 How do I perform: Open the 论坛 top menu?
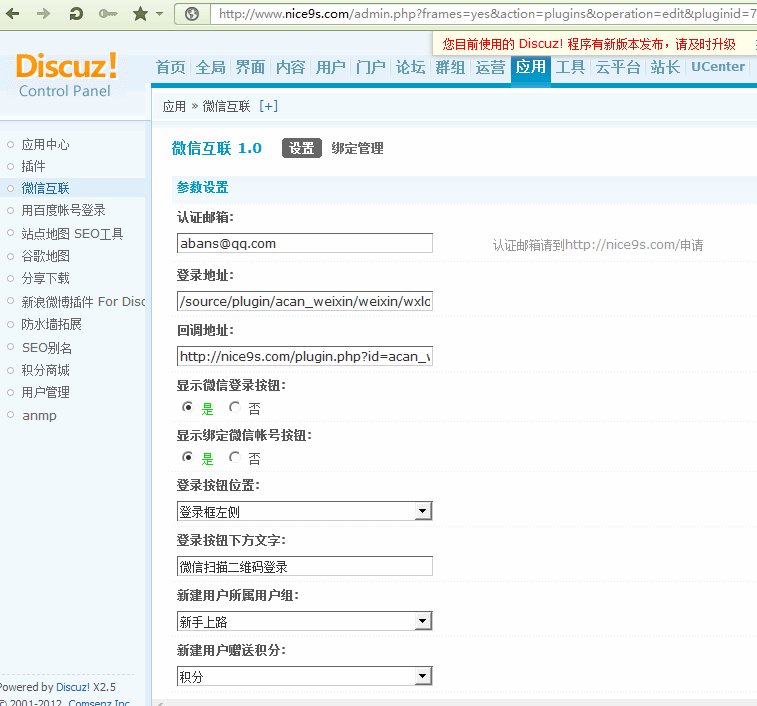tap(410, 67)
